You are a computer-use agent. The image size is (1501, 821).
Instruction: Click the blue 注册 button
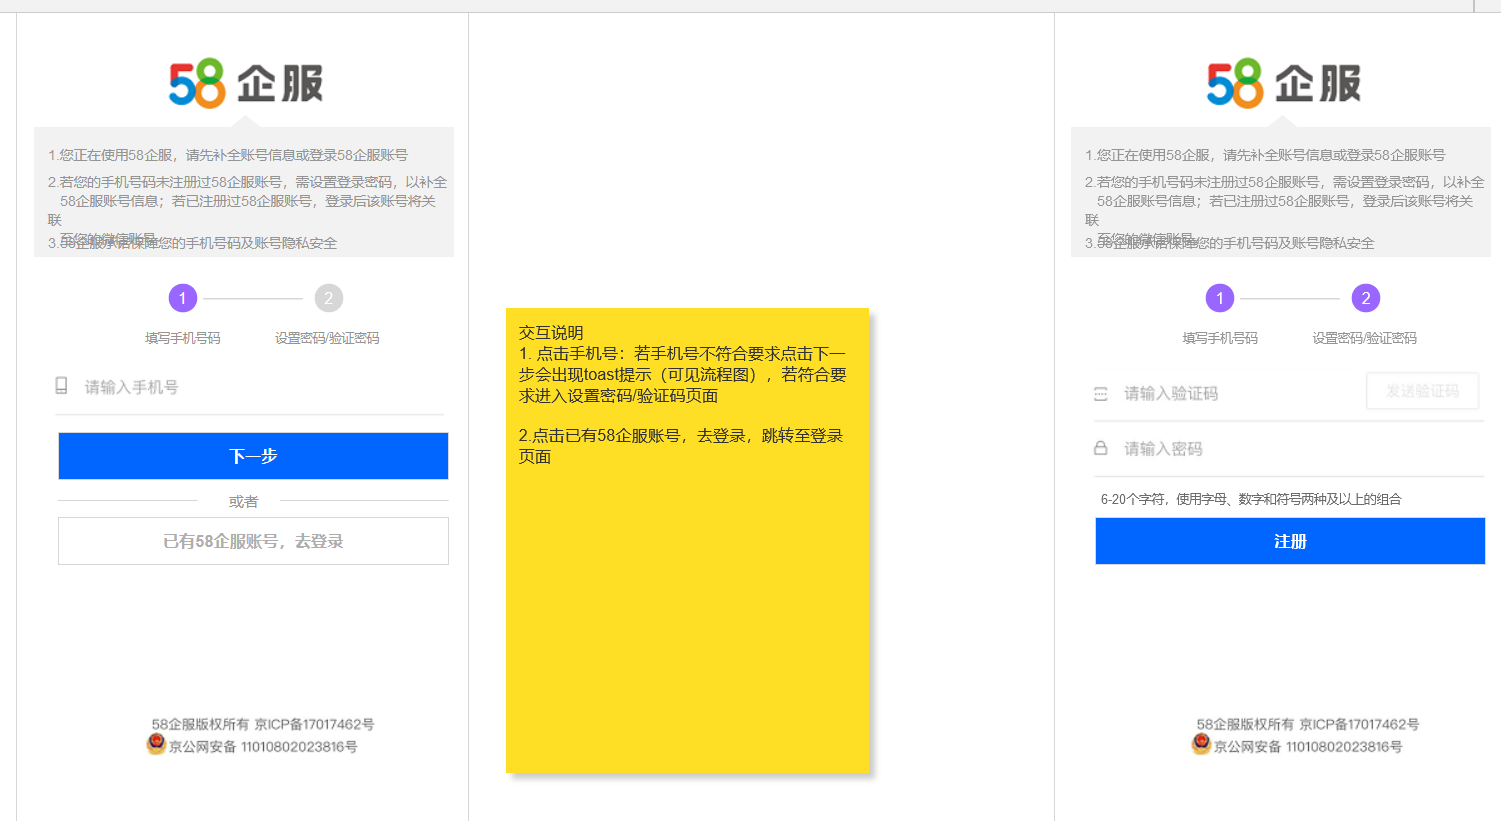1290,541
